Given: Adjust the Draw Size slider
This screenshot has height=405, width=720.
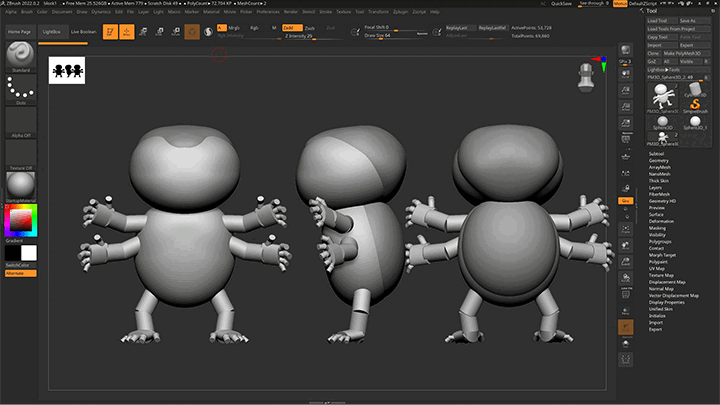Looking at the screenshot, I should click(x=396, y=36).
